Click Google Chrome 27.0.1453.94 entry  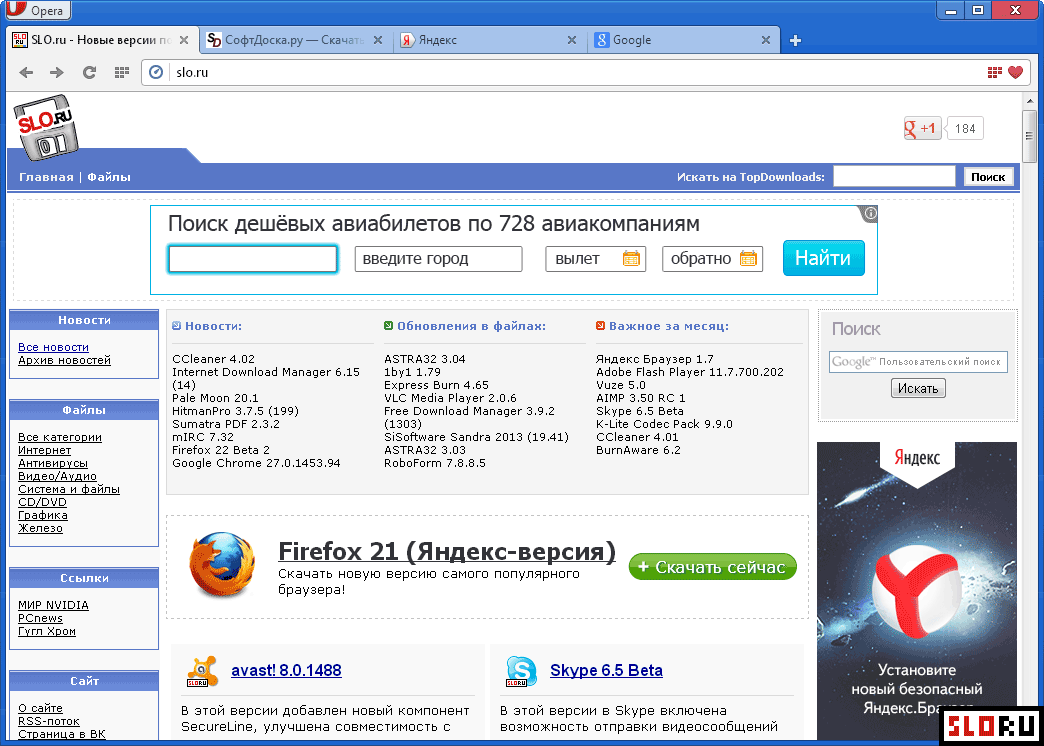pyautogui.click(x=256, y=463)
